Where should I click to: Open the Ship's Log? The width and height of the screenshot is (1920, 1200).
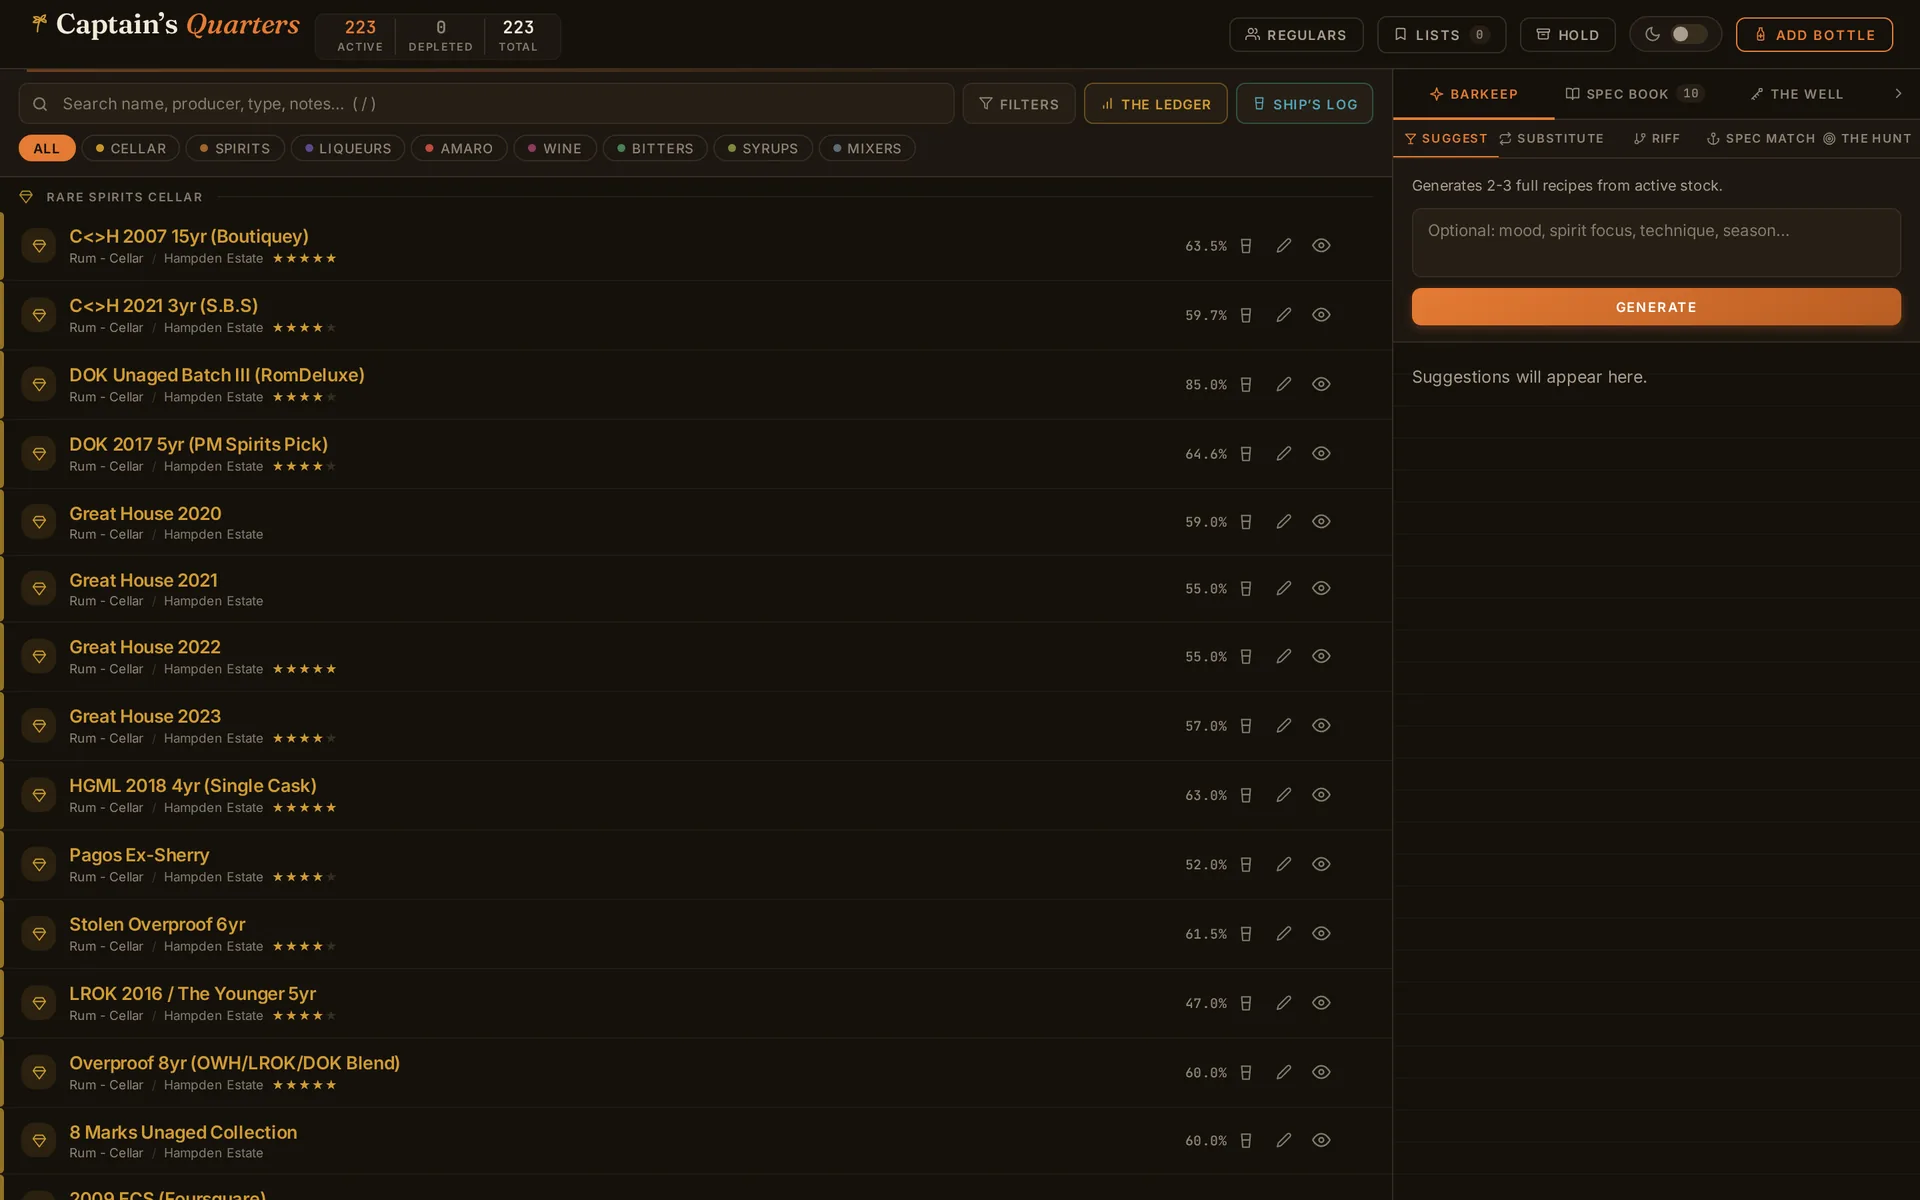[x=1304, y=104]
